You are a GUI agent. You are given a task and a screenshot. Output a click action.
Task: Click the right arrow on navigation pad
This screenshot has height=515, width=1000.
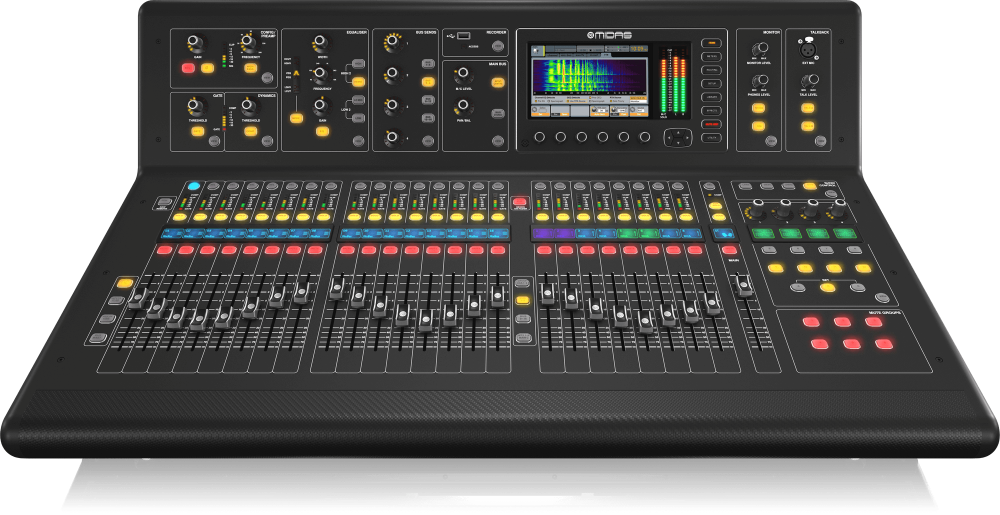pos(686,138)
